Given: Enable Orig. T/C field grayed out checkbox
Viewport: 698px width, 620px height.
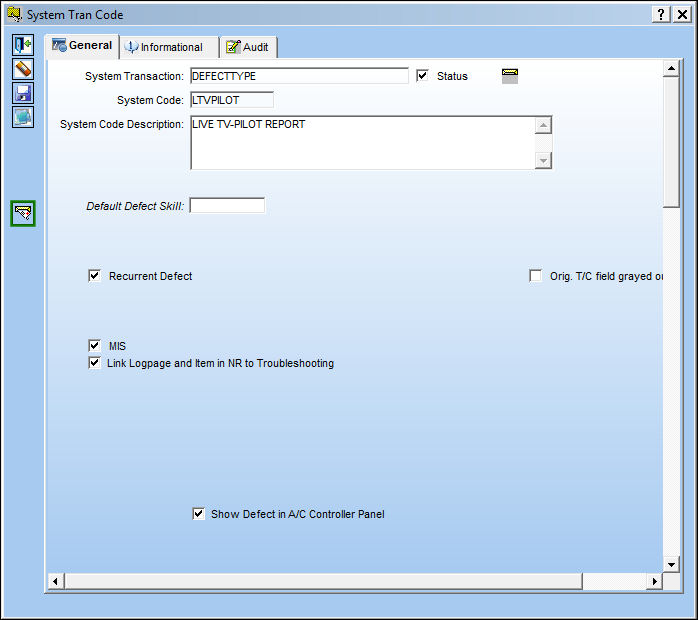Looking at the screenshot, I should (536, 276).
